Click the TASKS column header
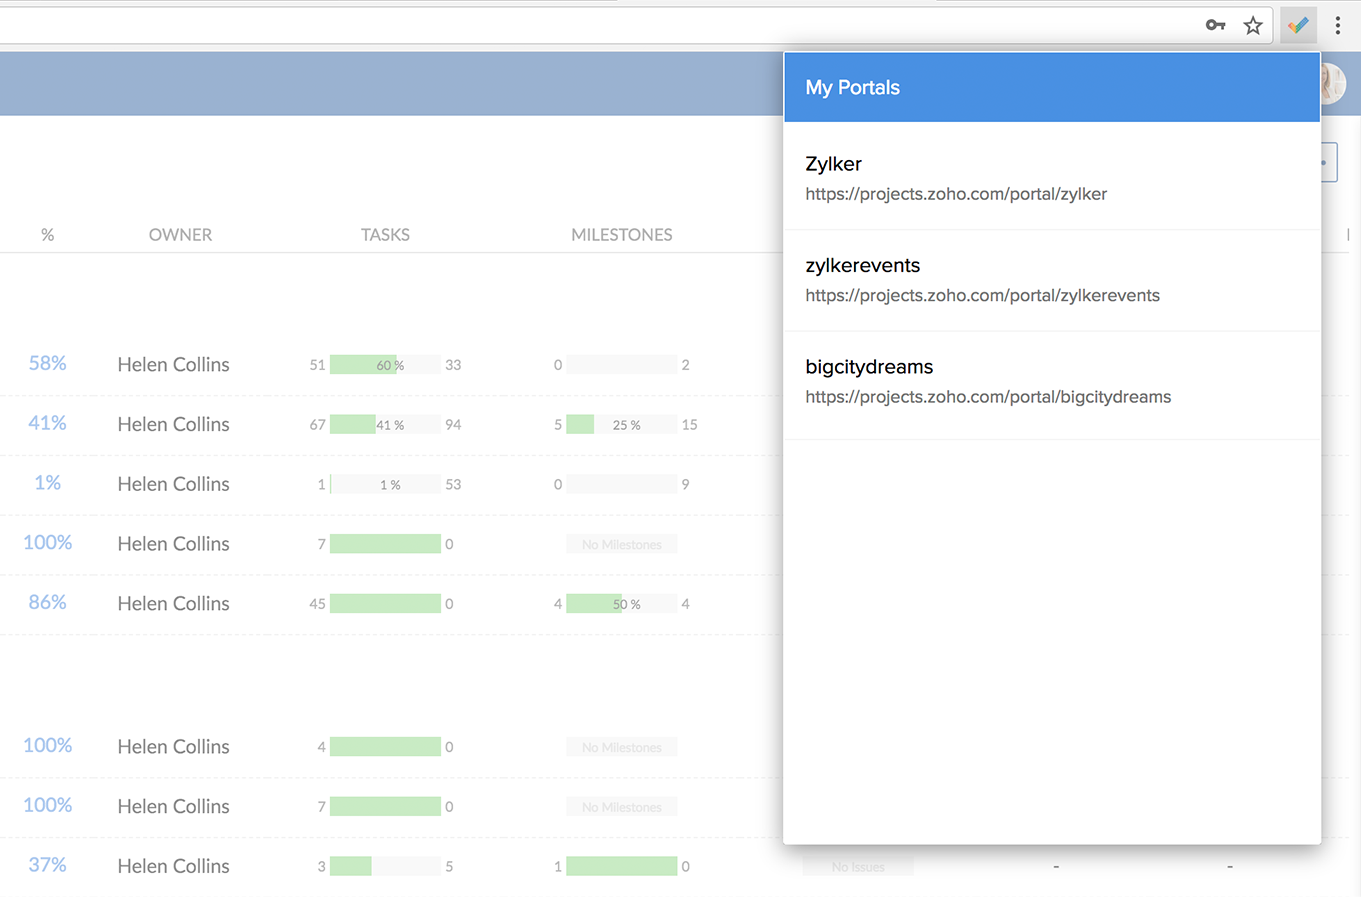Screen dimensions: 1361x897 (385, 235)
